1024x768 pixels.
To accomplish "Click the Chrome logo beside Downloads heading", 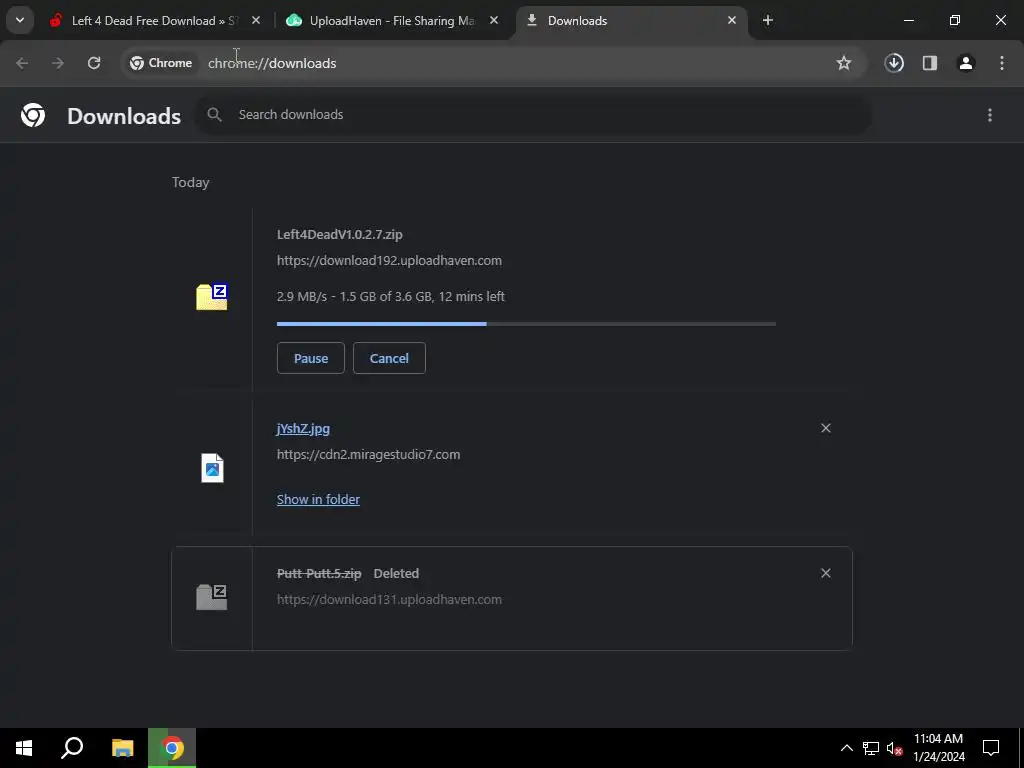I will pyautogui.click(x=33, y=116).
